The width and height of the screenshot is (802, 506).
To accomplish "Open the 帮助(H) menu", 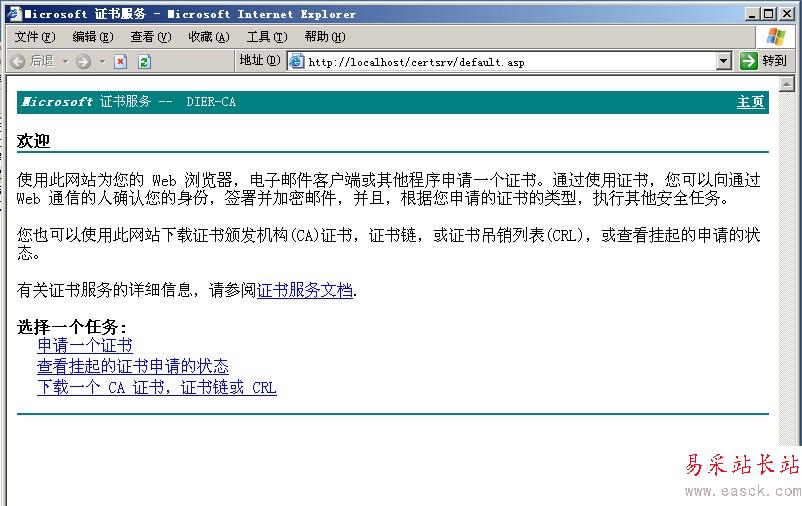I will (x=325, y=37).
